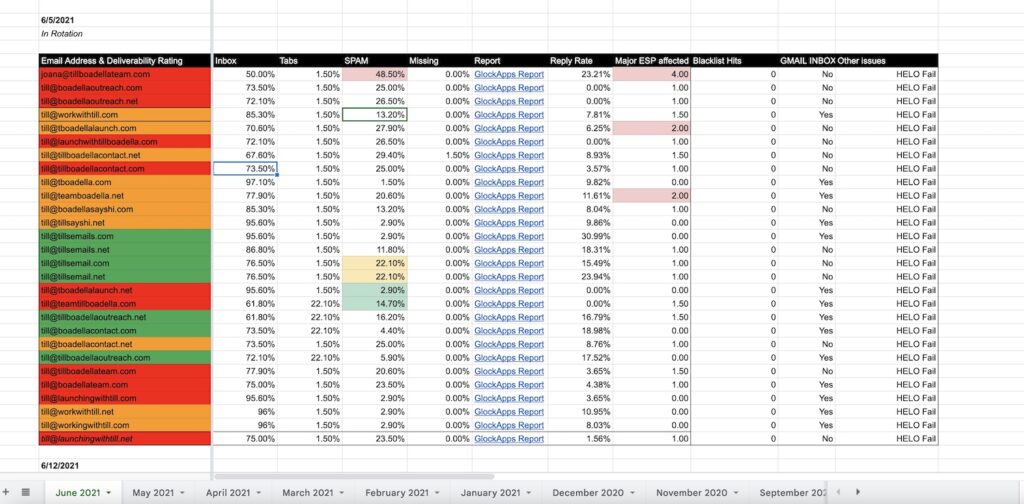
Task: Select the joana@tillboadellateam.com cell
Action: pos(125,74)
